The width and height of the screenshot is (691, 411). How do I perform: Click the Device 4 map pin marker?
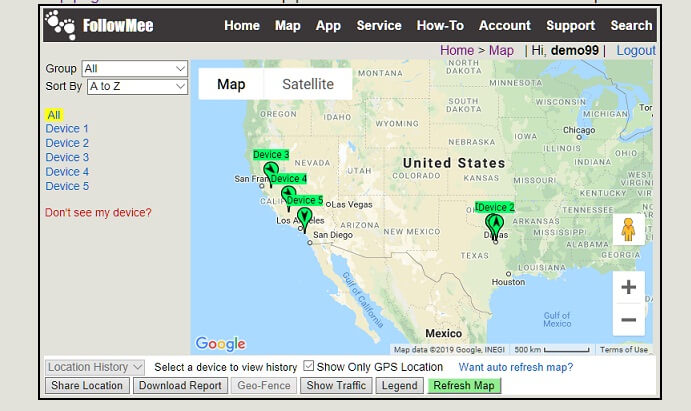pyautogui.click(x=288, y=197)
